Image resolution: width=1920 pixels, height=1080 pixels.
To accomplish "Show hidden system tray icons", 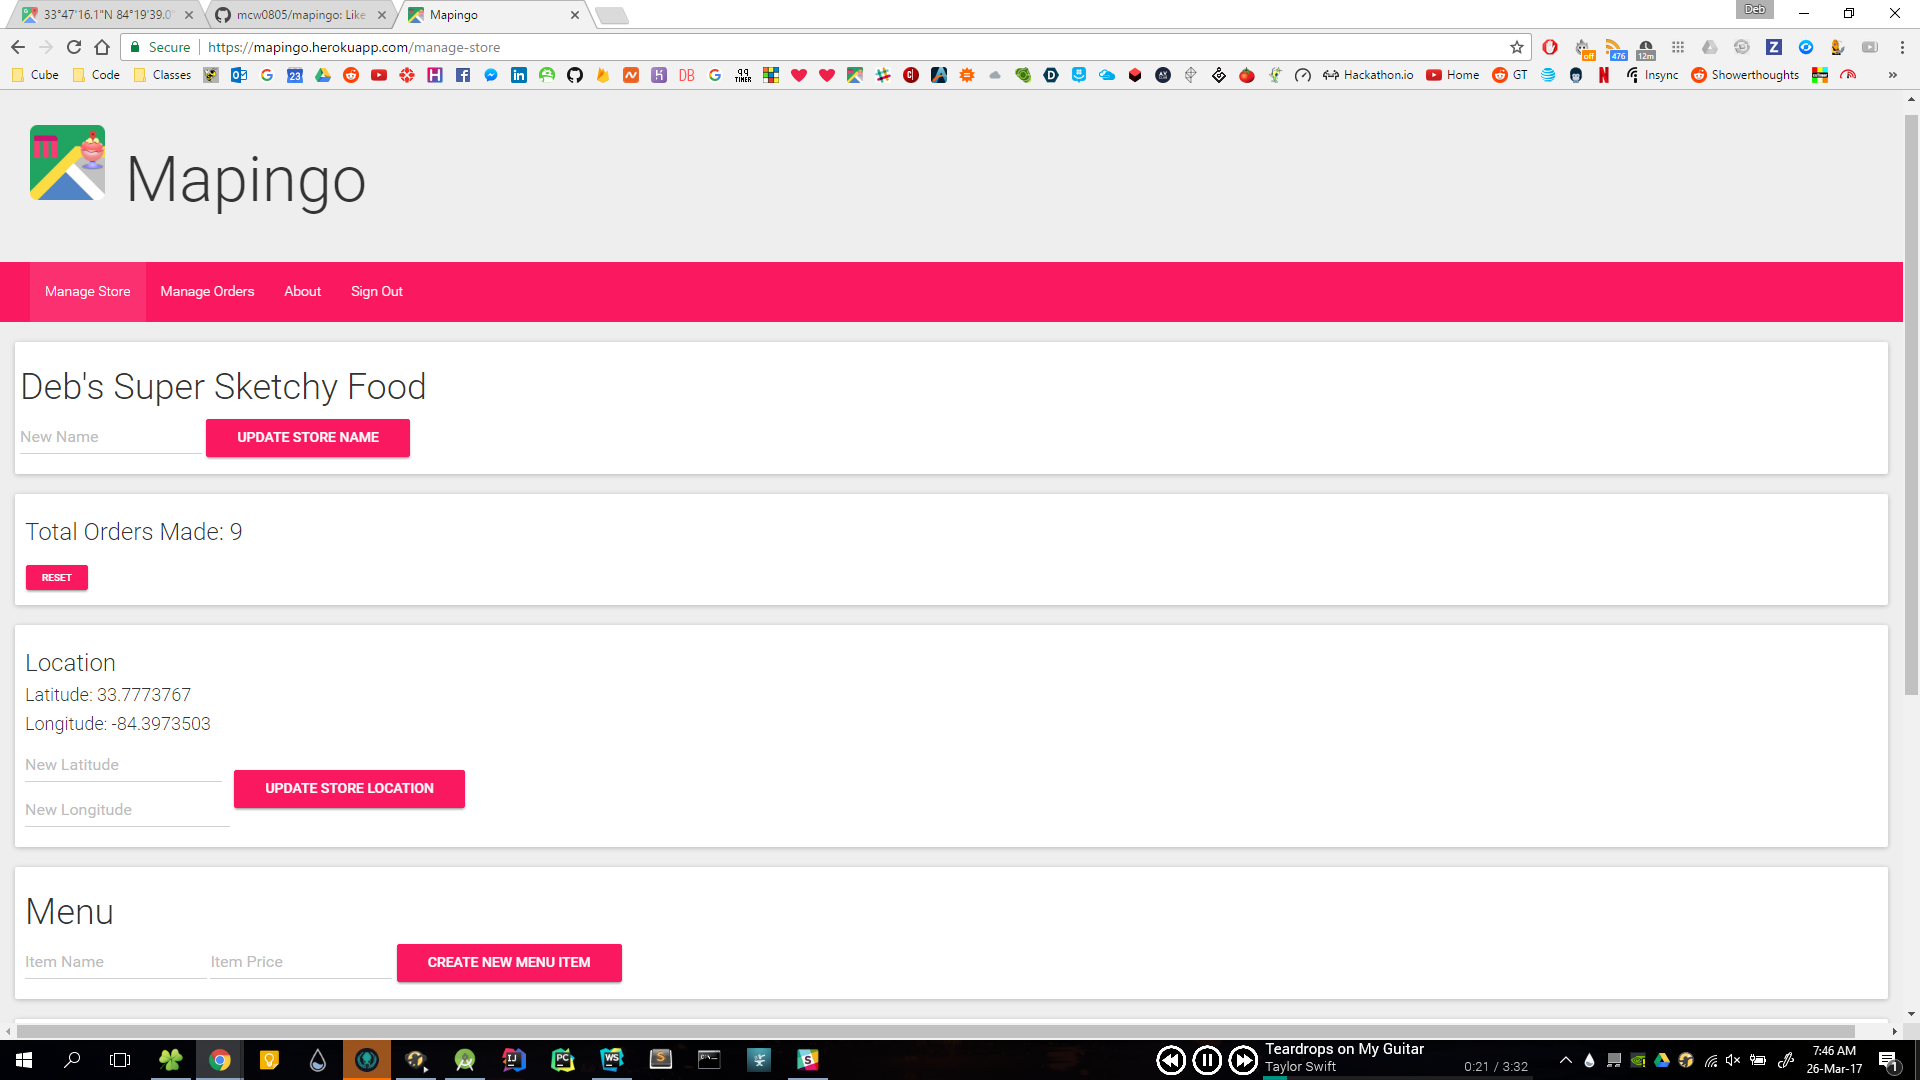I will click(x=1566, y=1060).
